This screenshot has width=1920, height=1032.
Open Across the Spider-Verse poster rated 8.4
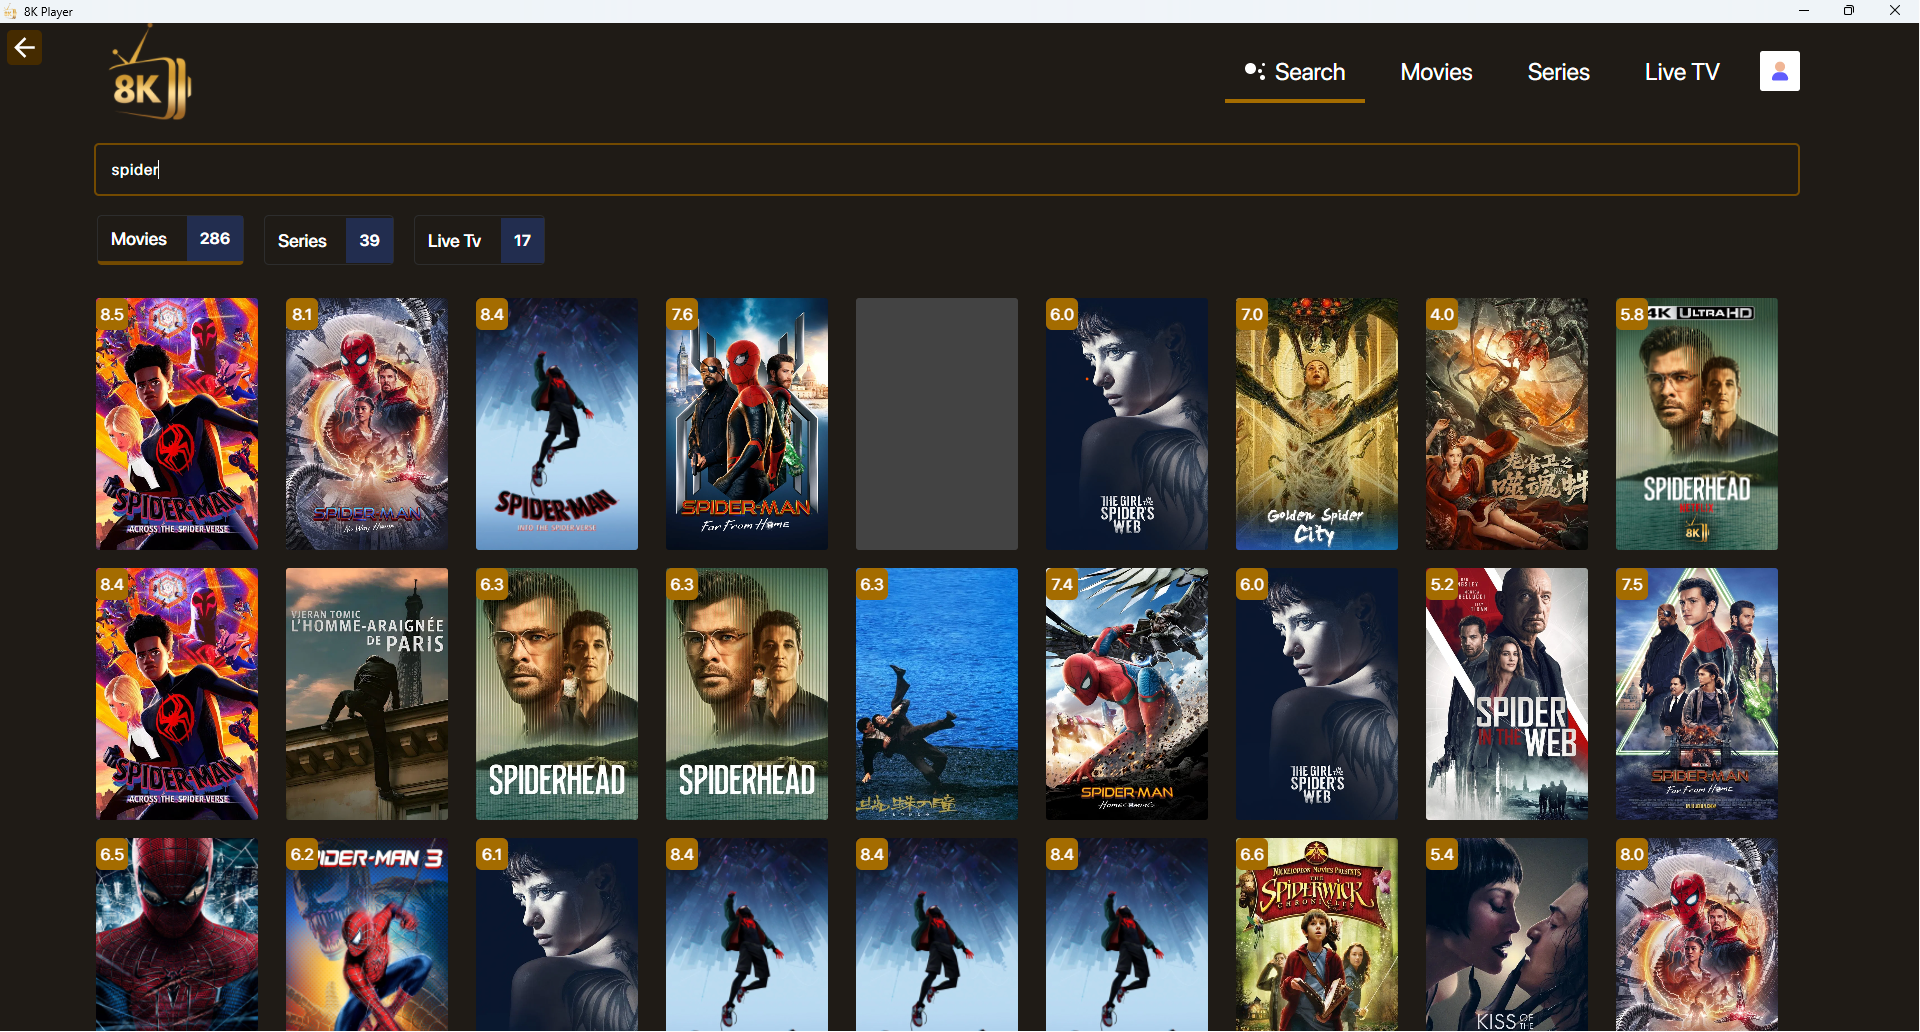[x=177, y=694]
